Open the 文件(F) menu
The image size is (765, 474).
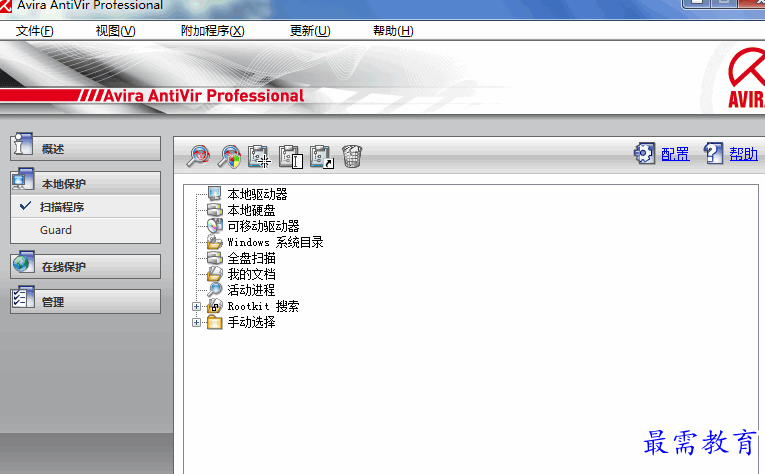[x=35, y=31]
